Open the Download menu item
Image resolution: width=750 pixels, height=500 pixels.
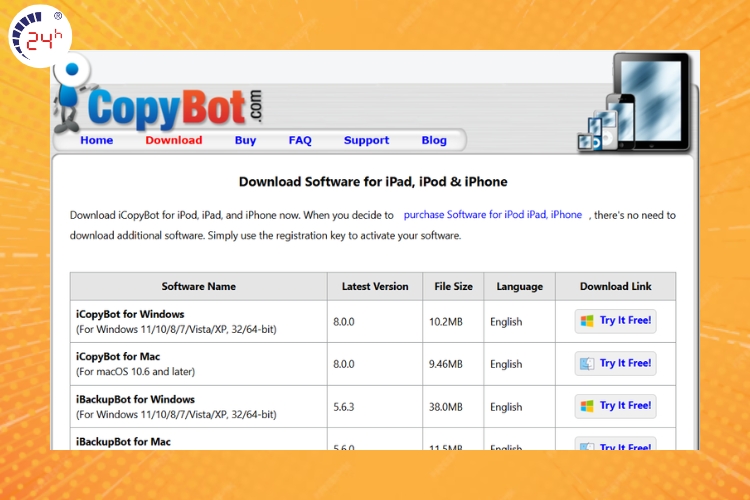click(x=174, y=140)
